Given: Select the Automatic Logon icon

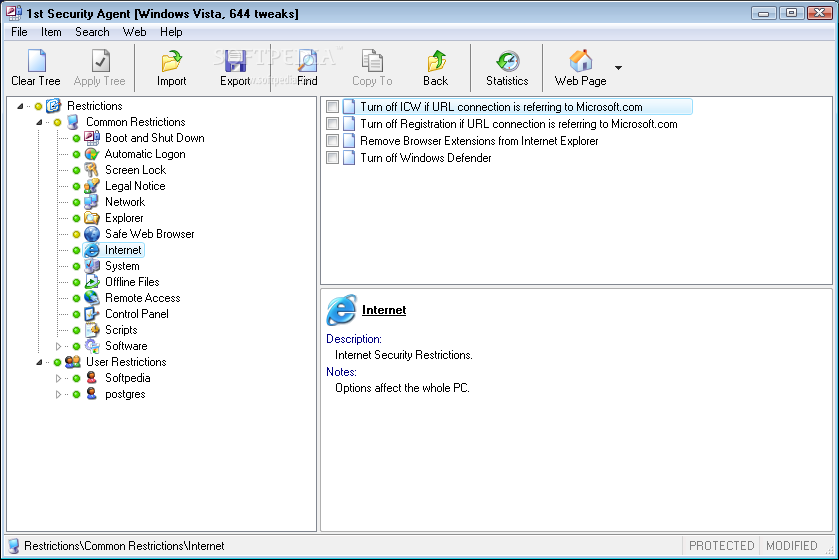Looking at the screenshot, I should (x=92, y=154).
